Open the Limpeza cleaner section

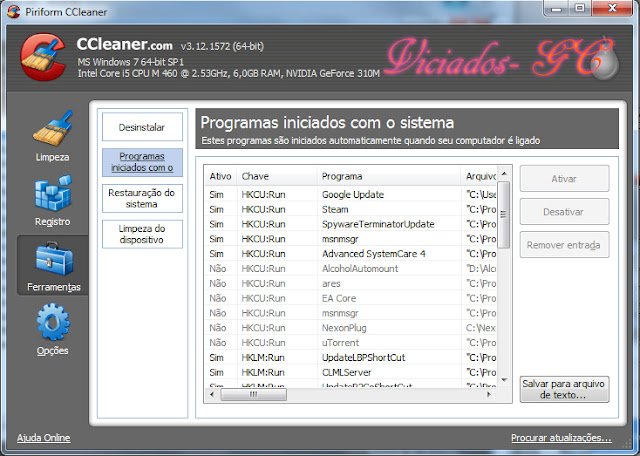pyautogui.click(x=52, y=136)
